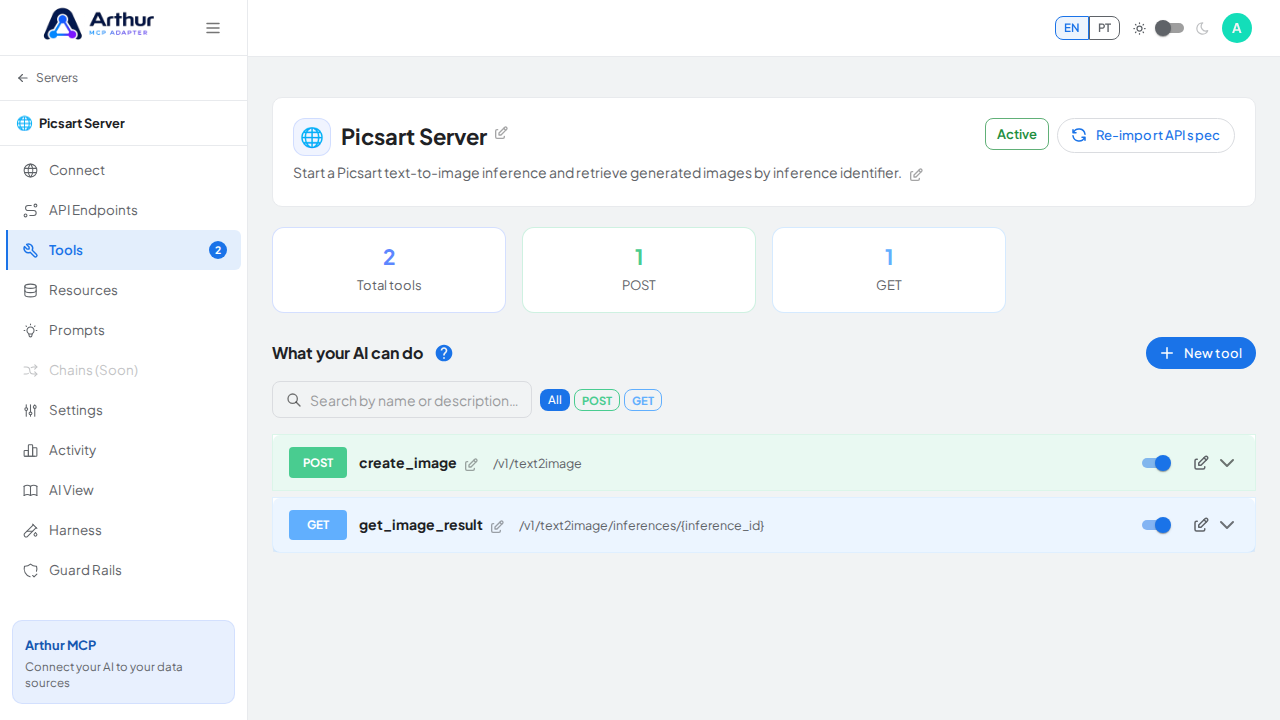Click the Chains (Soon) item
This screenshot has height=720, width=1280.
click(123, 370)
